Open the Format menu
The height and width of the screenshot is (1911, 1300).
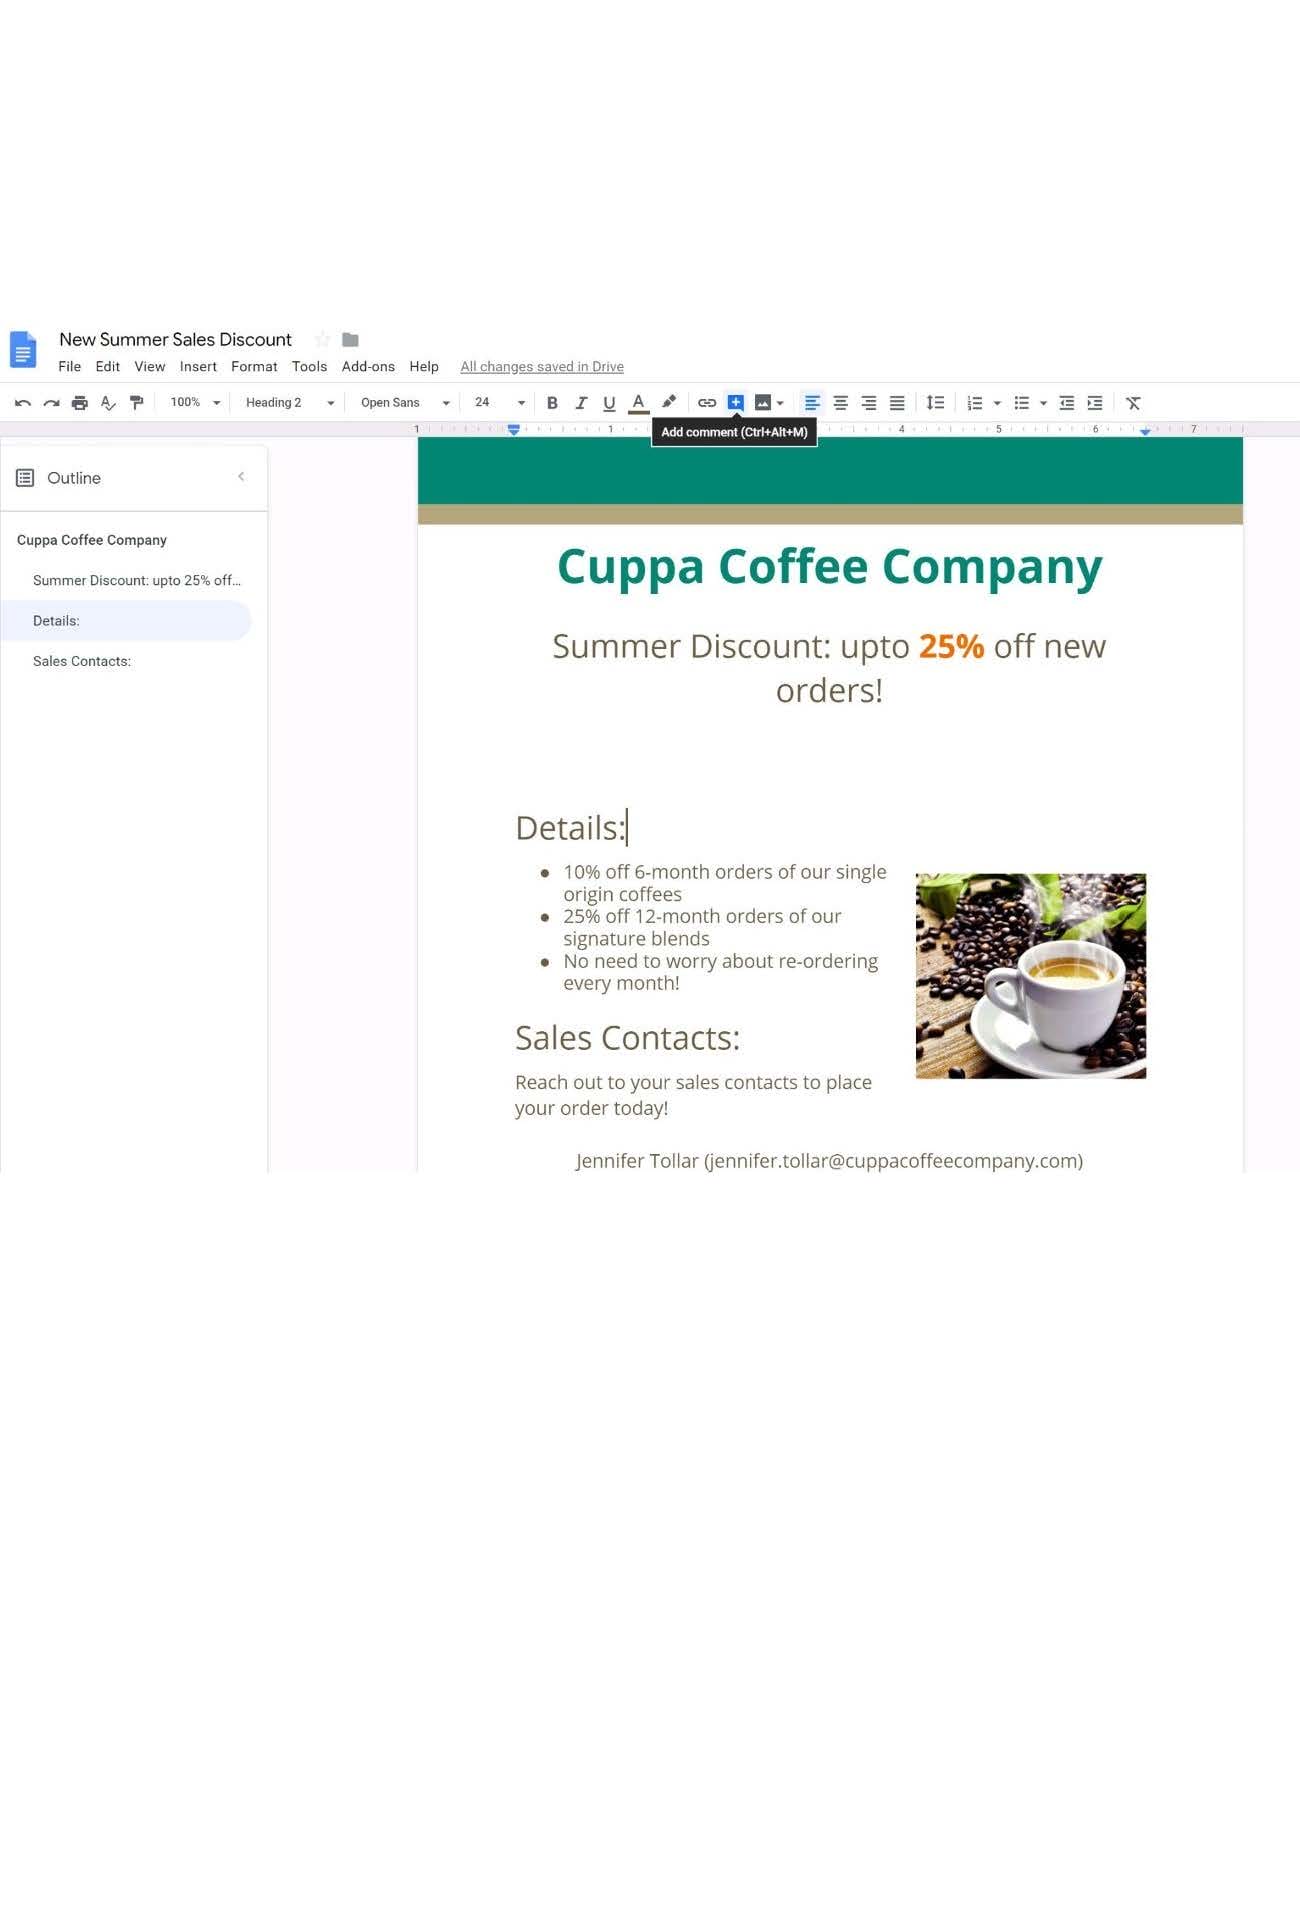(254, 367)
